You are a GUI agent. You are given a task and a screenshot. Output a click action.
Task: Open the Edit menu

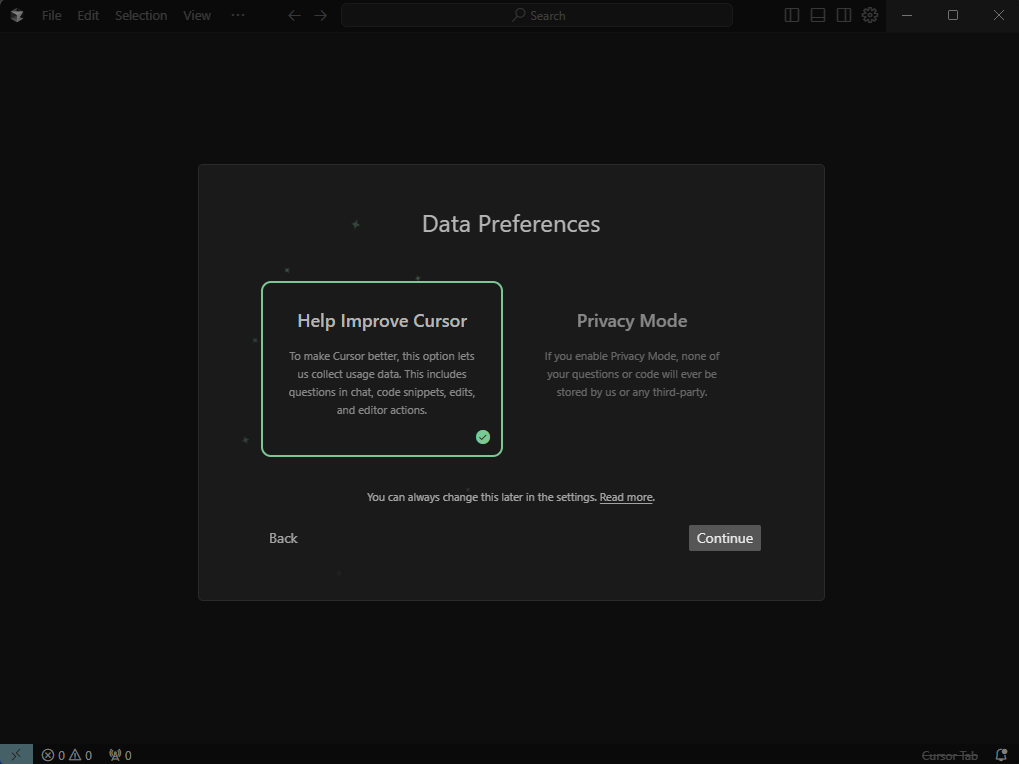88,15
